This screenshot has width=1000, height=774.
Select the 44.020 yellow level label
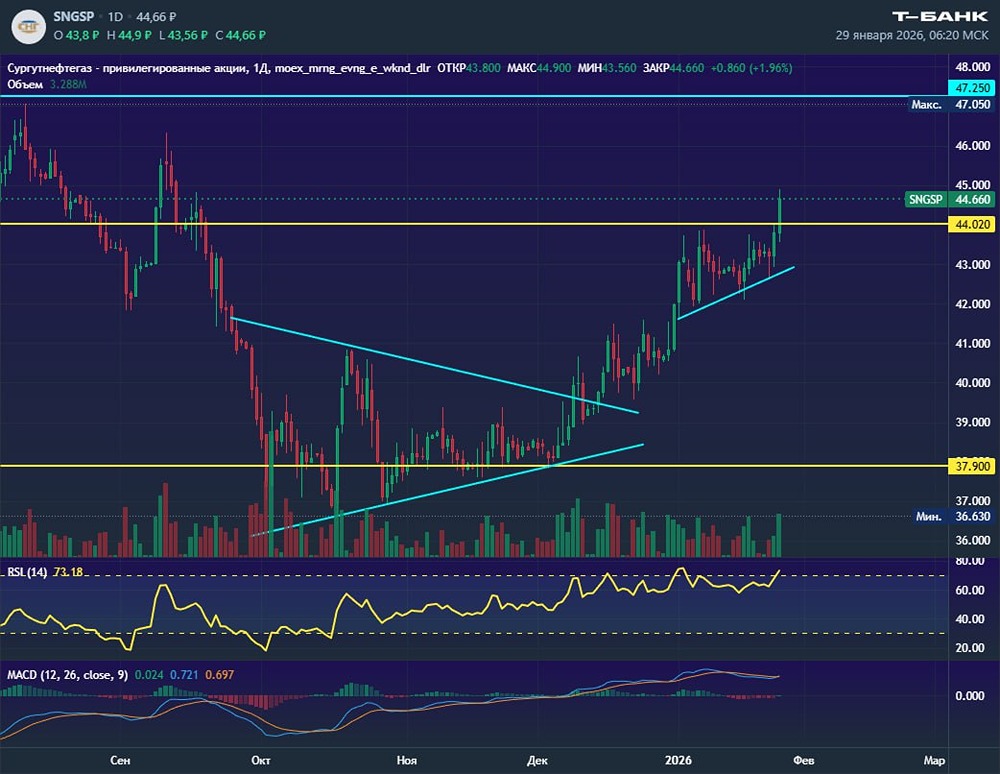pos(971,224)
